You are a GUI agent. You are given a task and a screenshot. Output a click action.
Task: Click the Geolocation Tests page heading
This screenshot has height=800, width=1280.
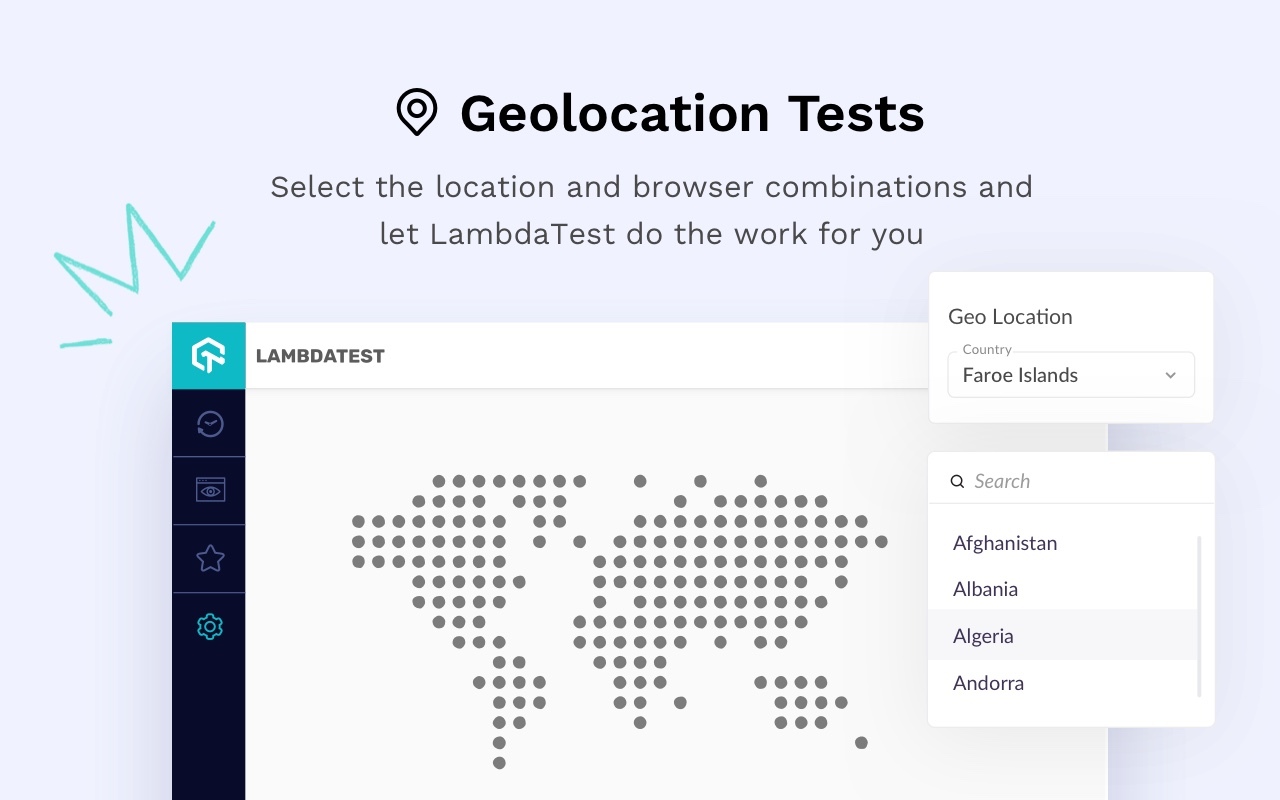coord(692,113)
